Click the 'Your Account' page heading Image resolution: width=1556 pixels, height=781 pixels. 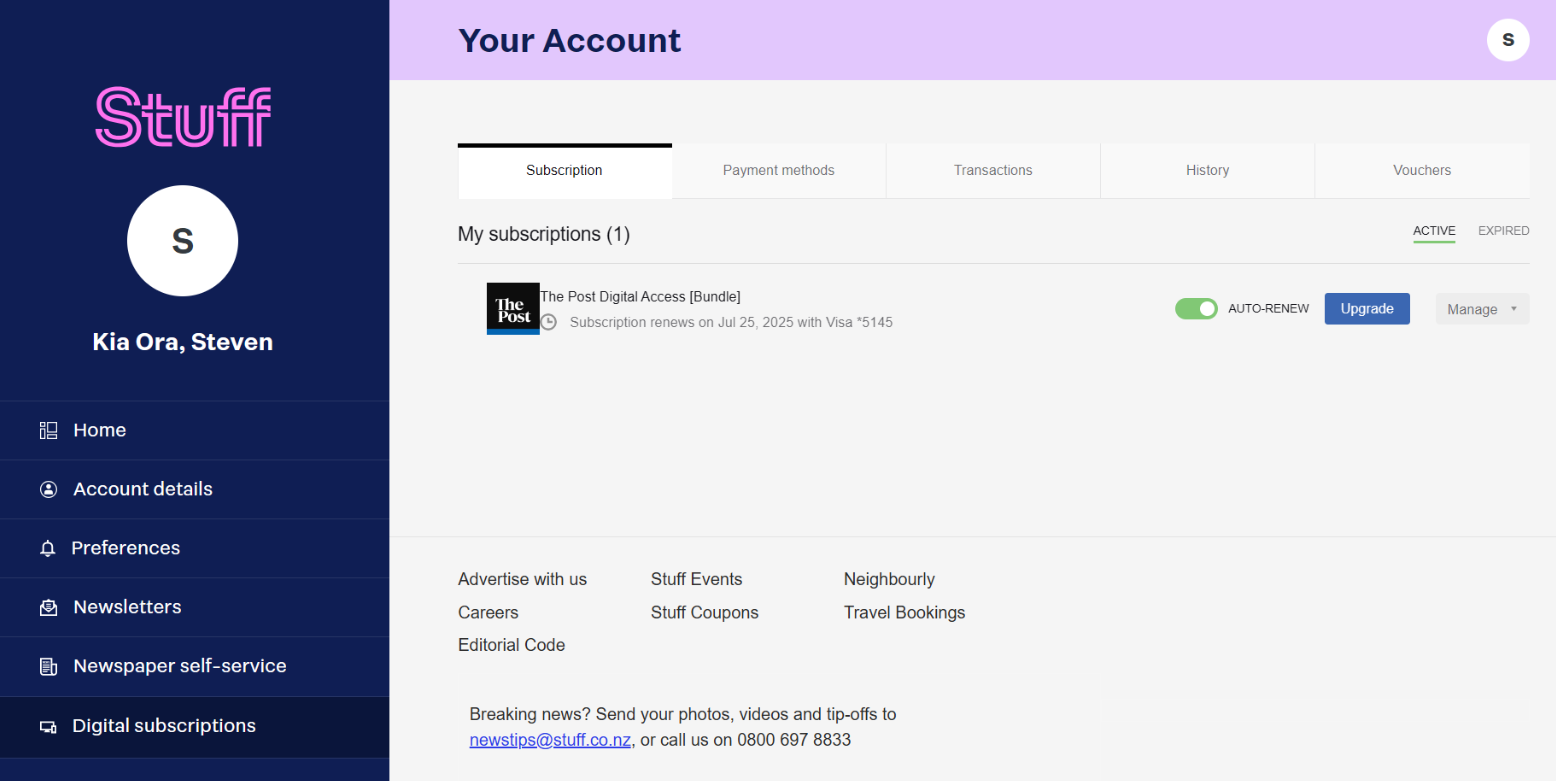click(x=569, y=40)
